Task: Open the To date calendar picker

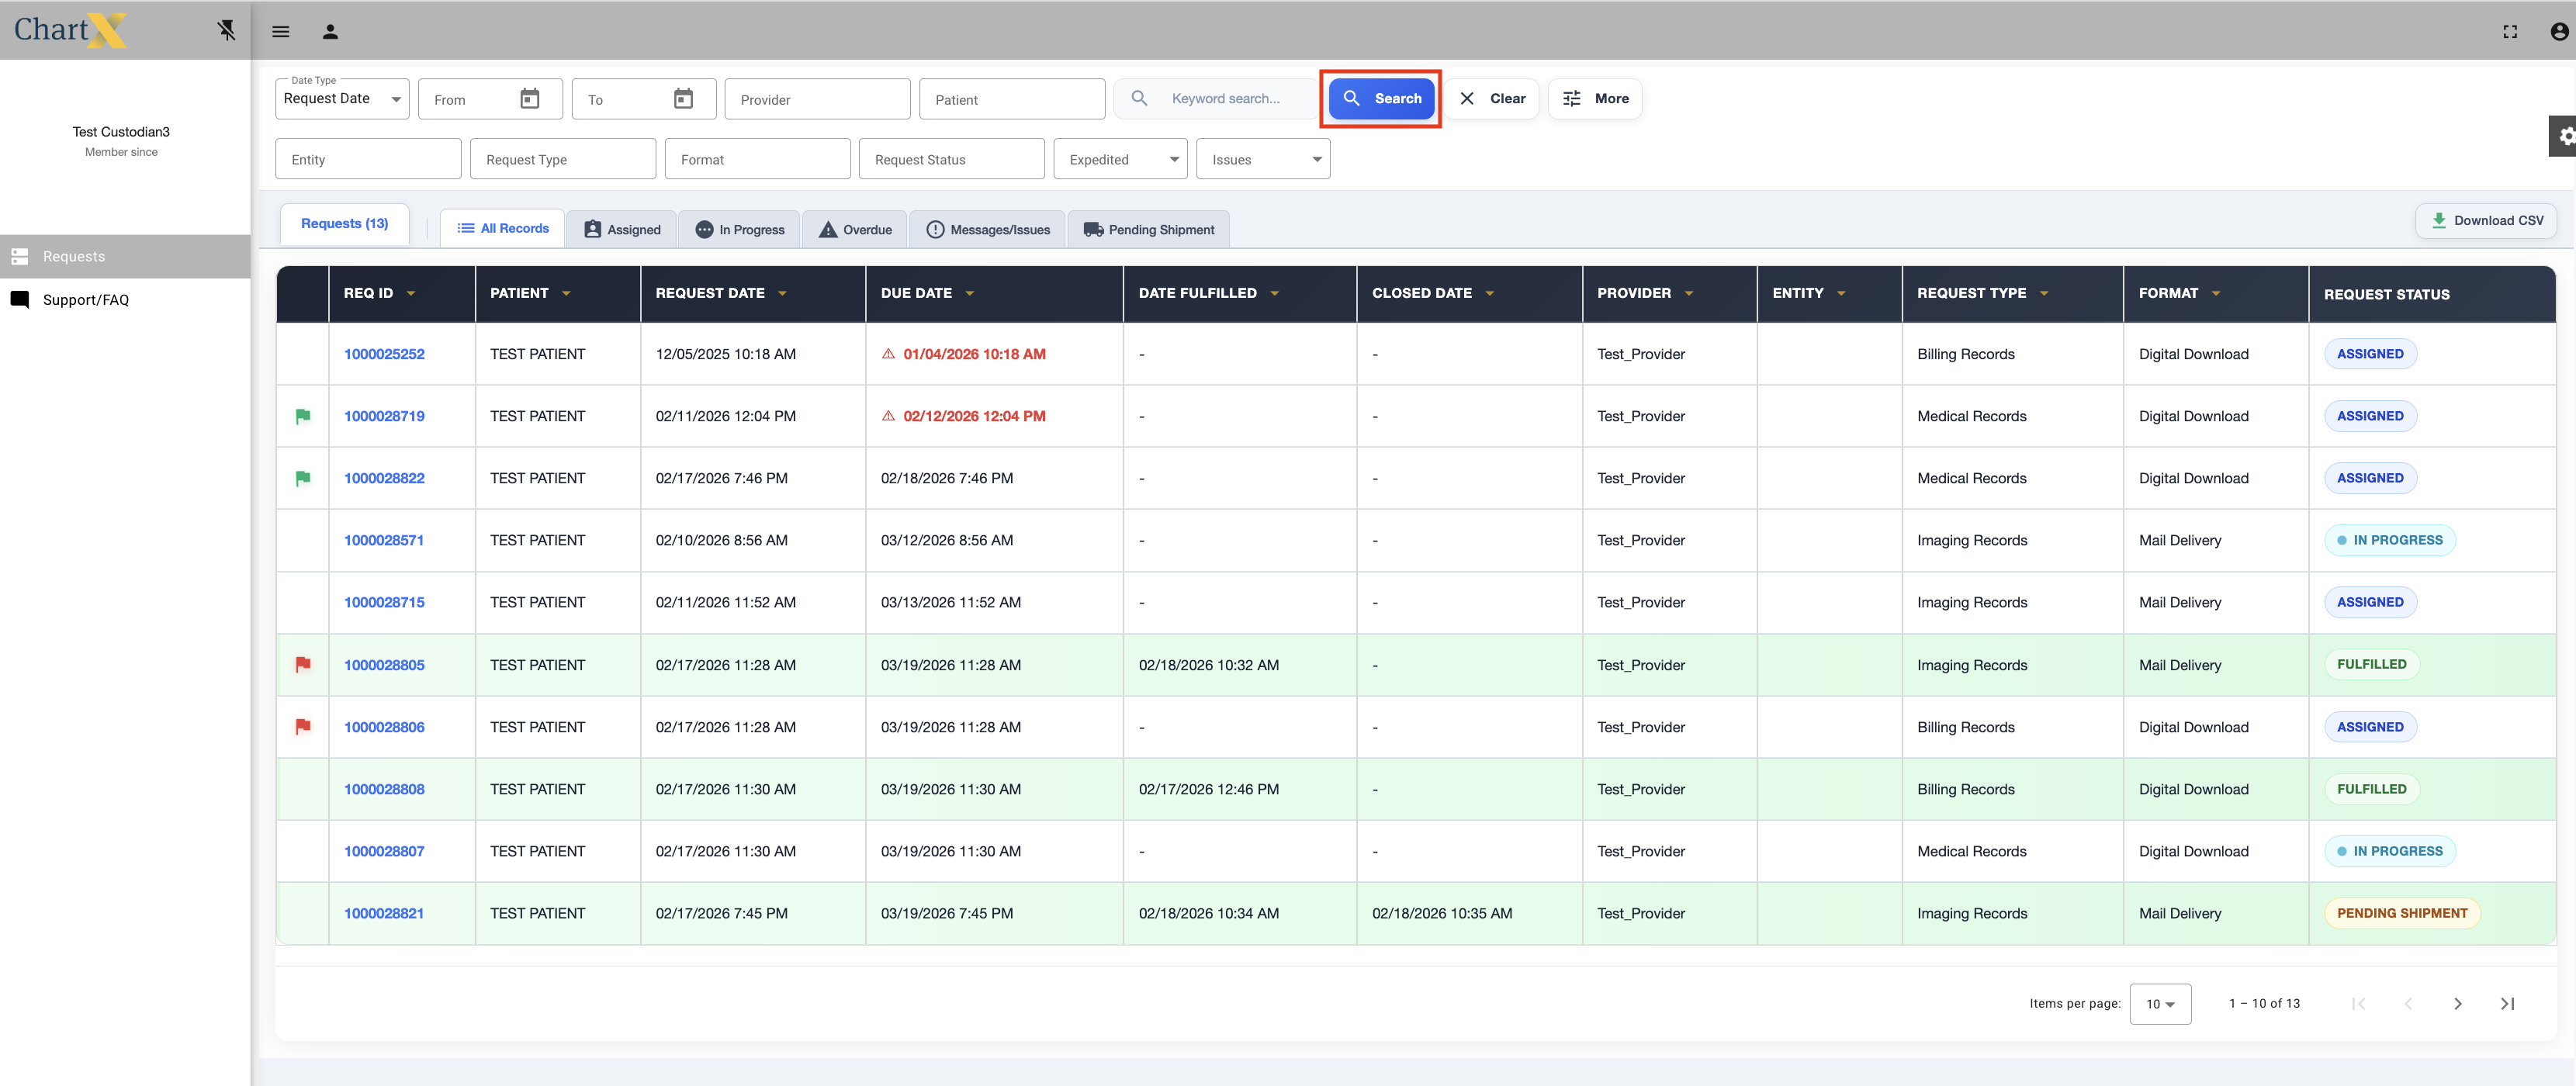Action: (683, 99)
